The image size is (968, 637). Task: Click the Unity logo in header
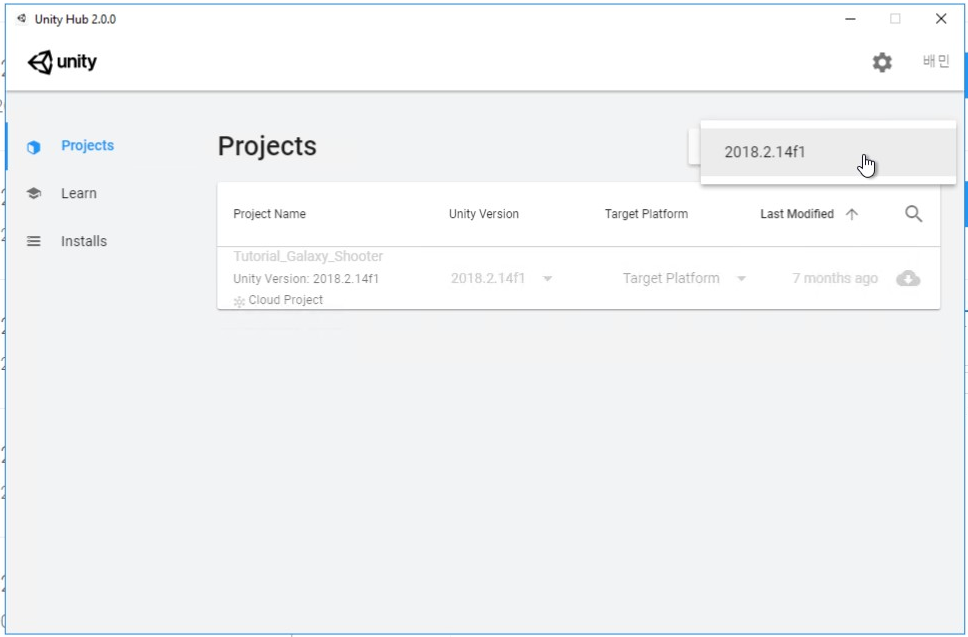click(x=62, y=62)
